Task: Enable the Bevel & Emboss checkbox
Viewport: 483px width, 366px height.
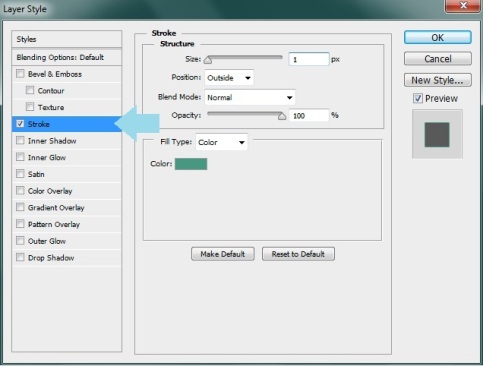Action: pyautogui.click(x=20, y=74)
